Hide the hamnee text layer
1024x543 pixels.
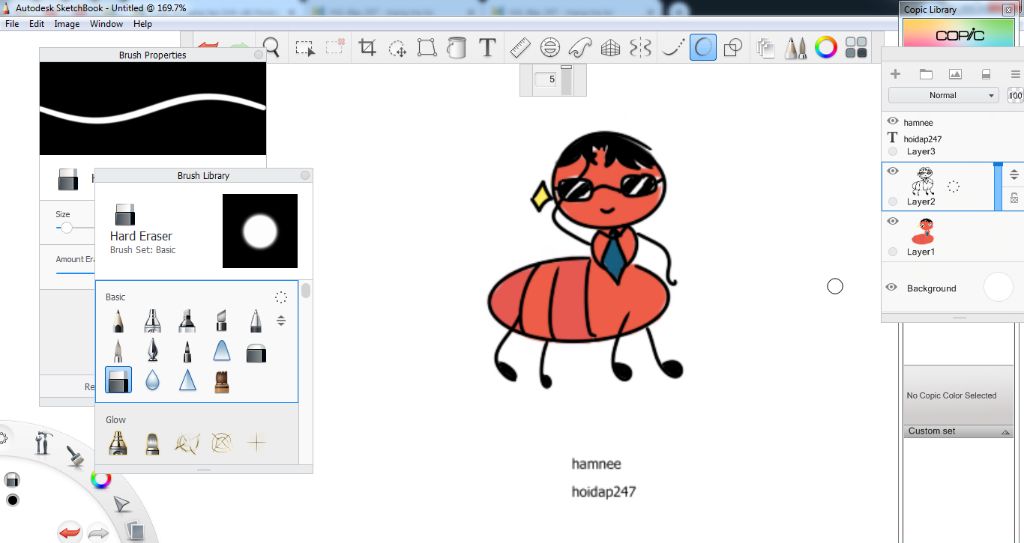(x=893, y=121)
